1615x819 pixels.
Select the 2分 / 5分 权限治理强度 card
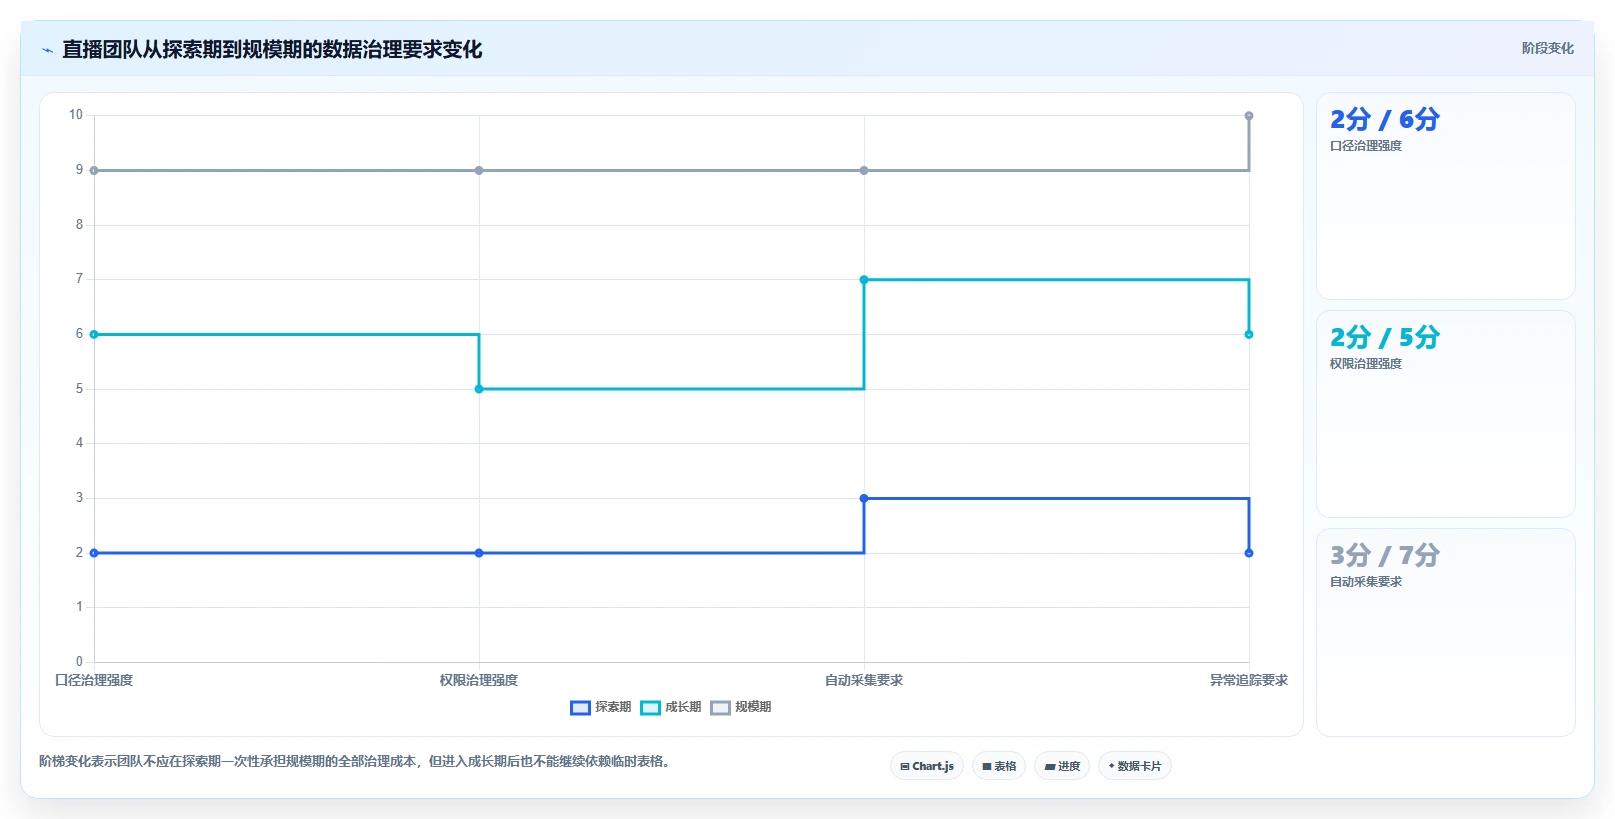(1446, 414)
